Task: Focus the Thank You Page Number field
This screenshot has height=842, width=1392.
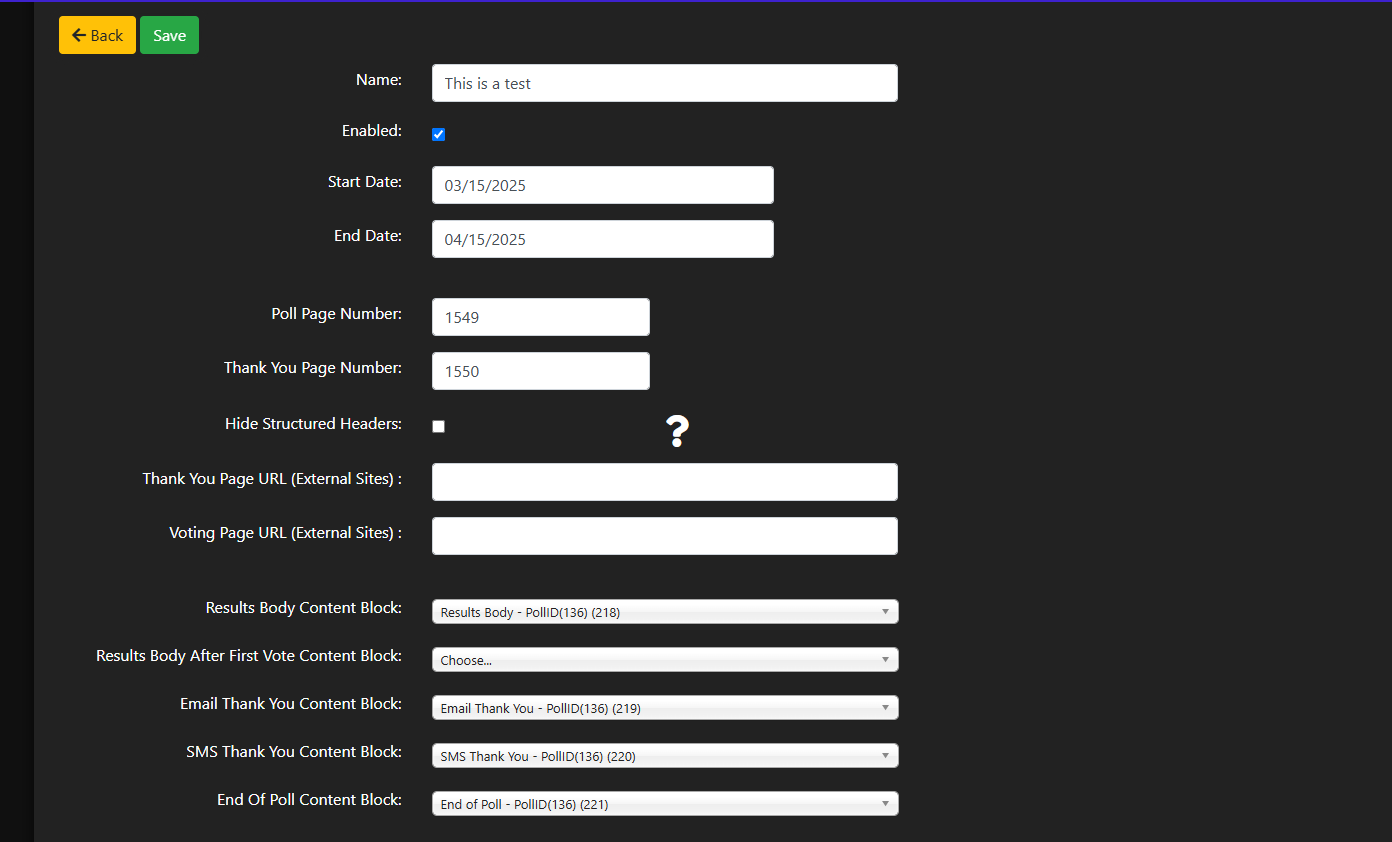Action: (x=540, y=371)
